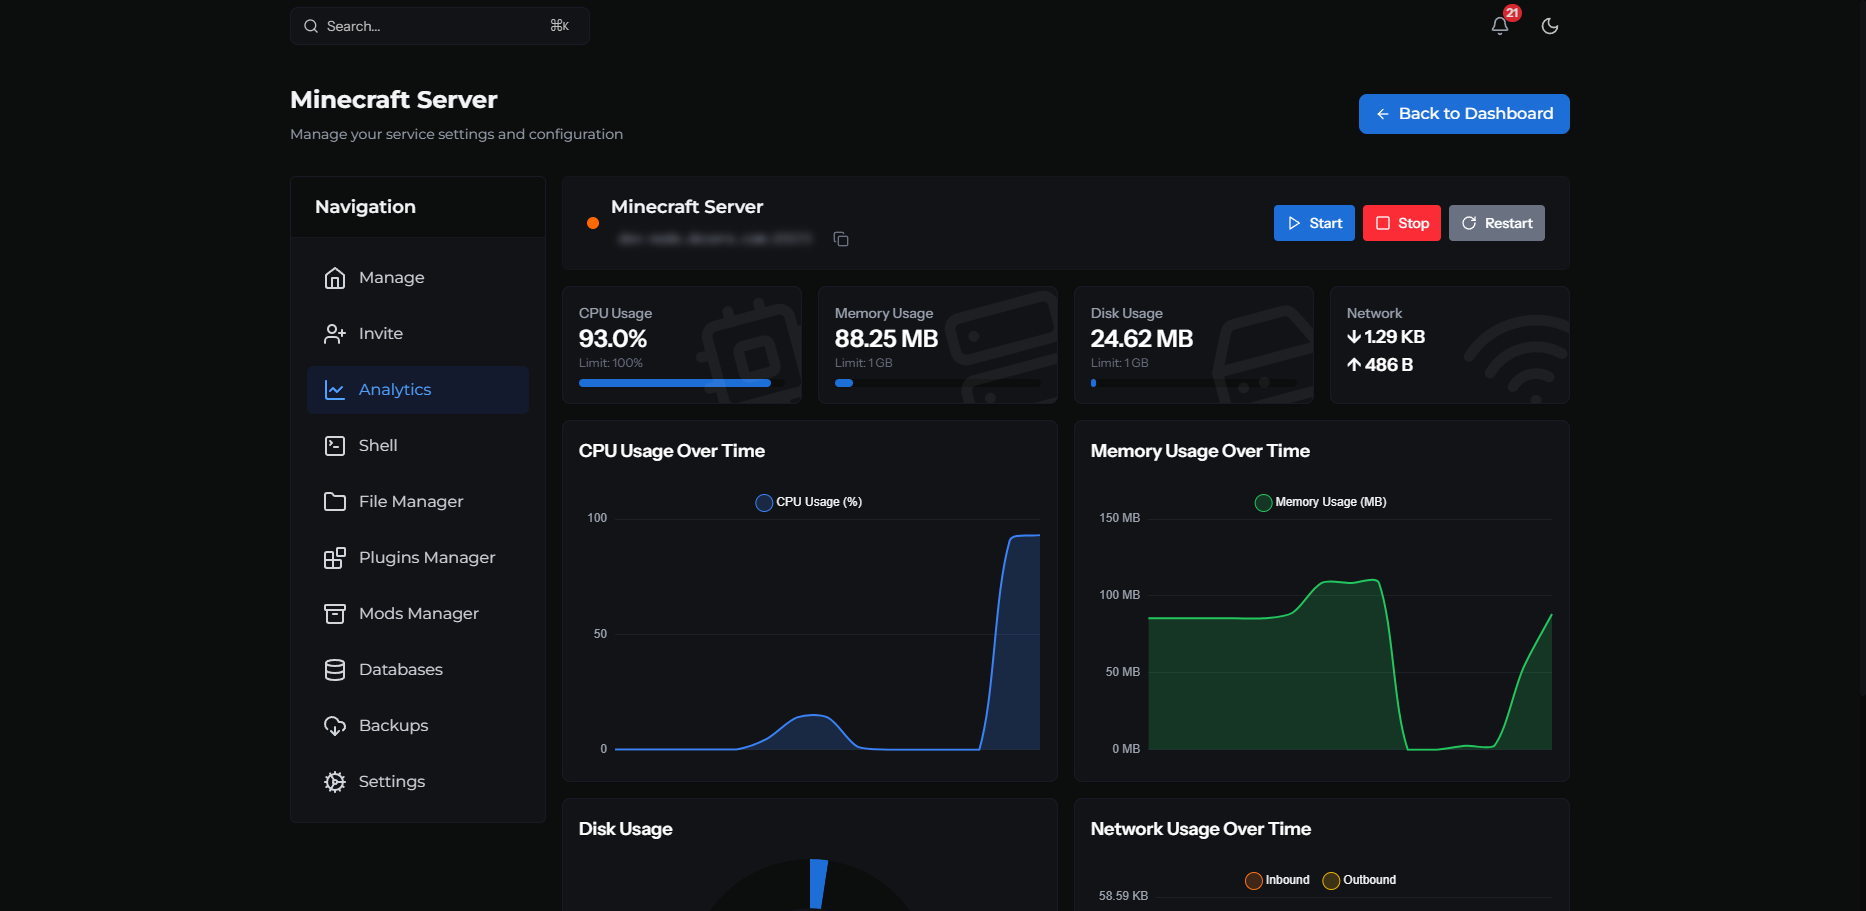Go Back to Dashboard
The height and width of the screenshot is (911, 1866).
click(x=1464, y=114)
